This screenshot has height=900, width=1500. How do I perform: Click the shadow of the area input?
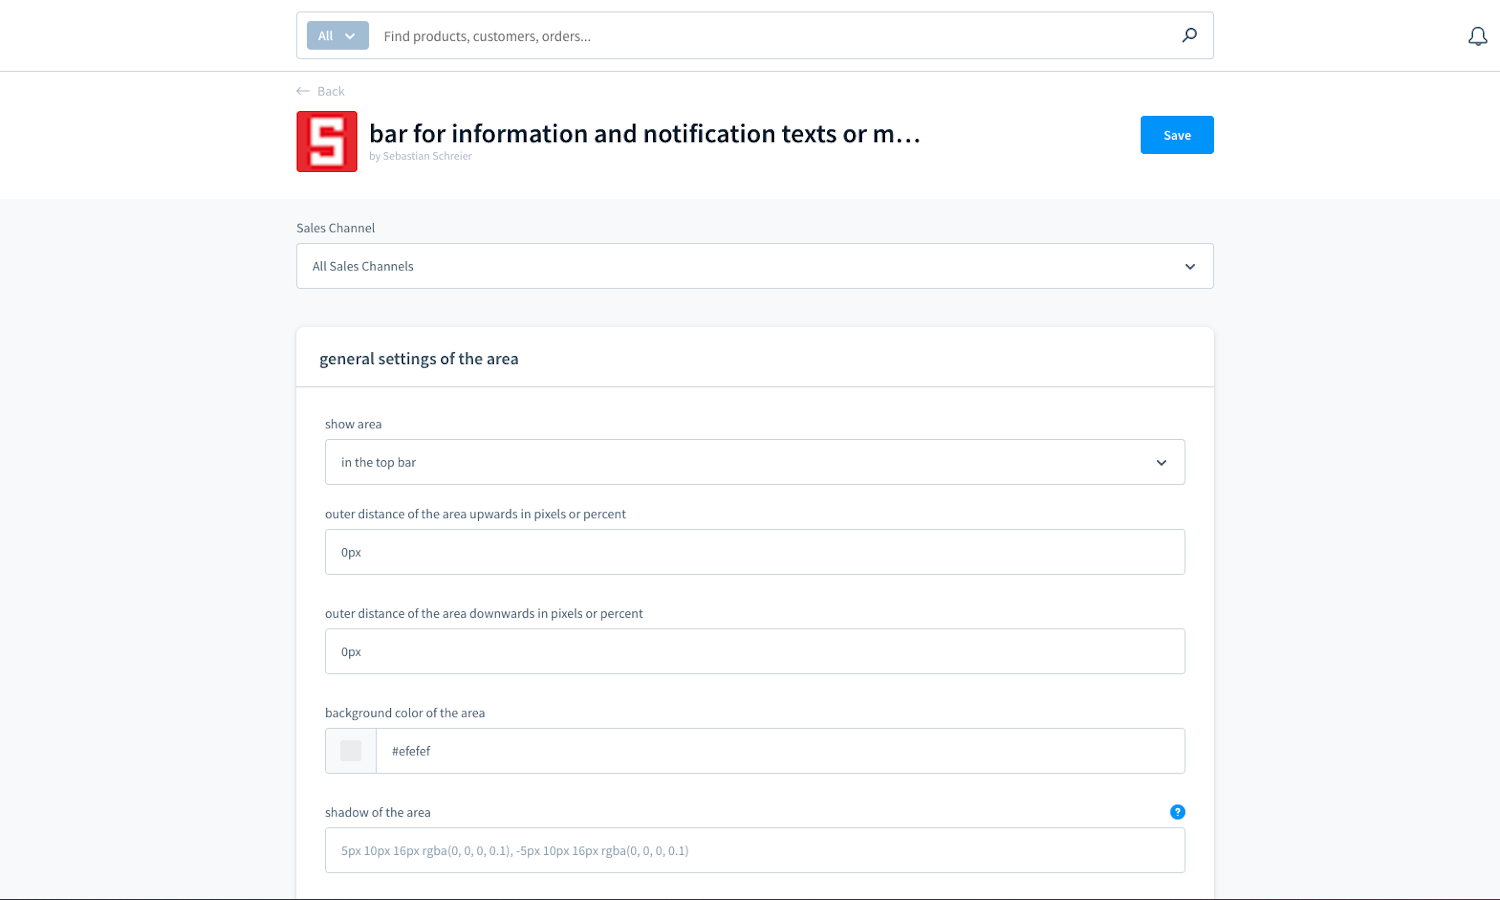pos(755,850)
